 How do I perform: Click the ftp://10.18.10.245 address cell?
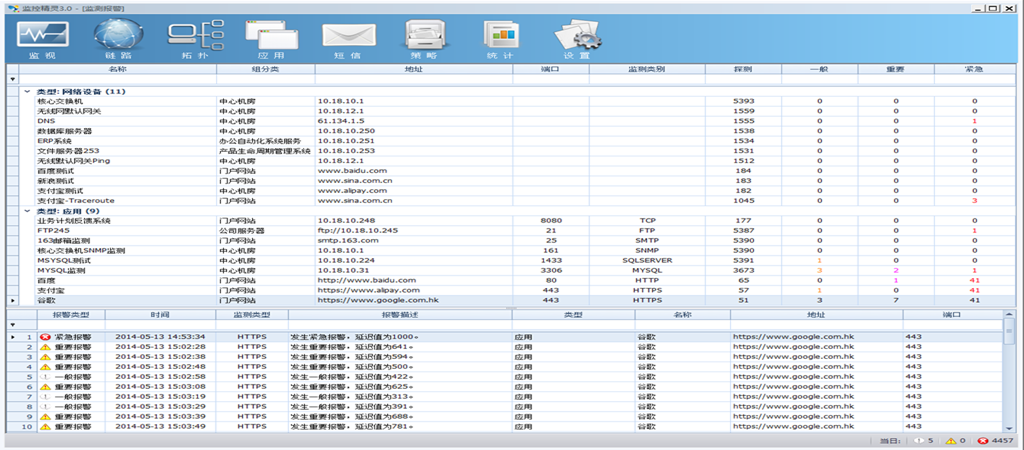[413, 231]
